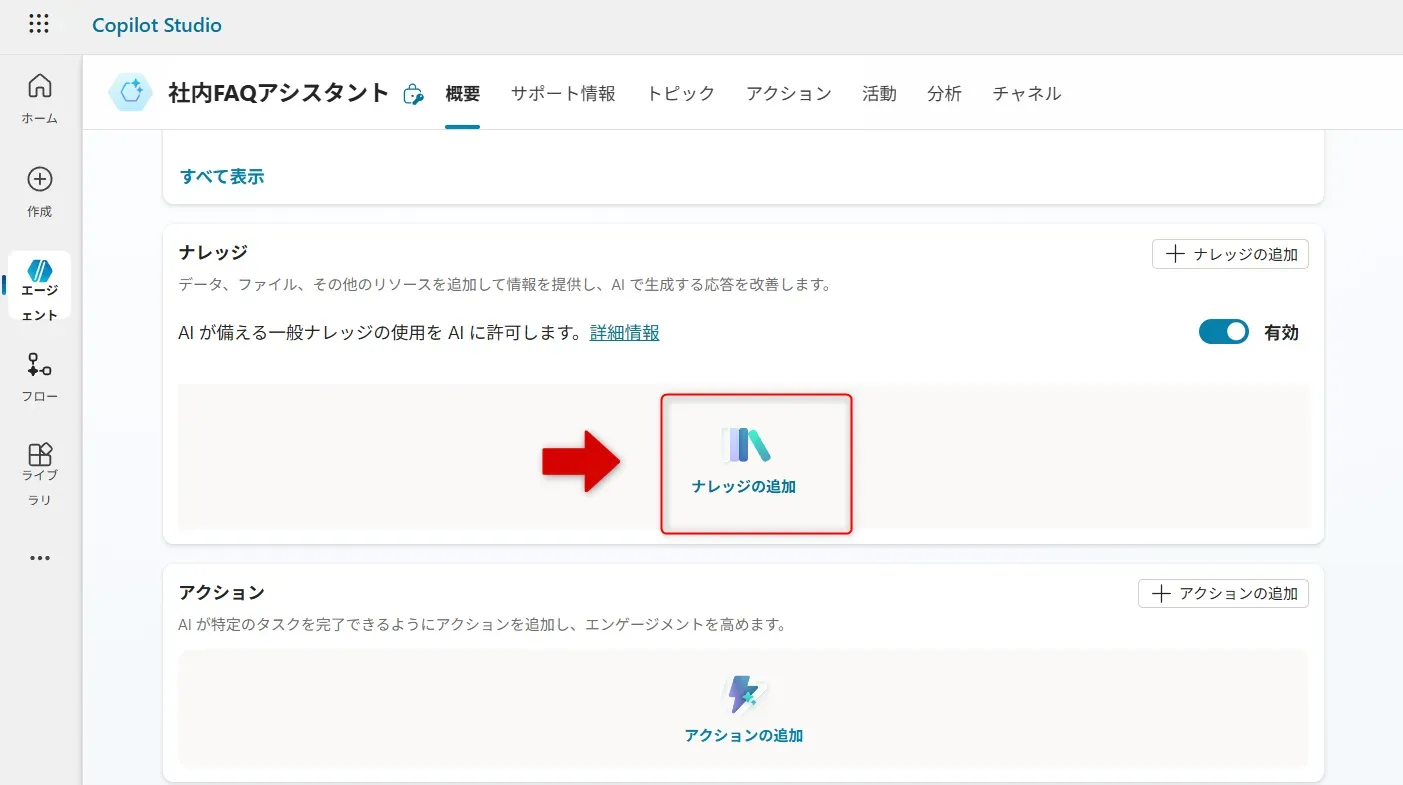Image resolution: width=1403 pixels, height=785 pixels.
Task: Click the + アクションの追加 button
Action: (1223, 593)
